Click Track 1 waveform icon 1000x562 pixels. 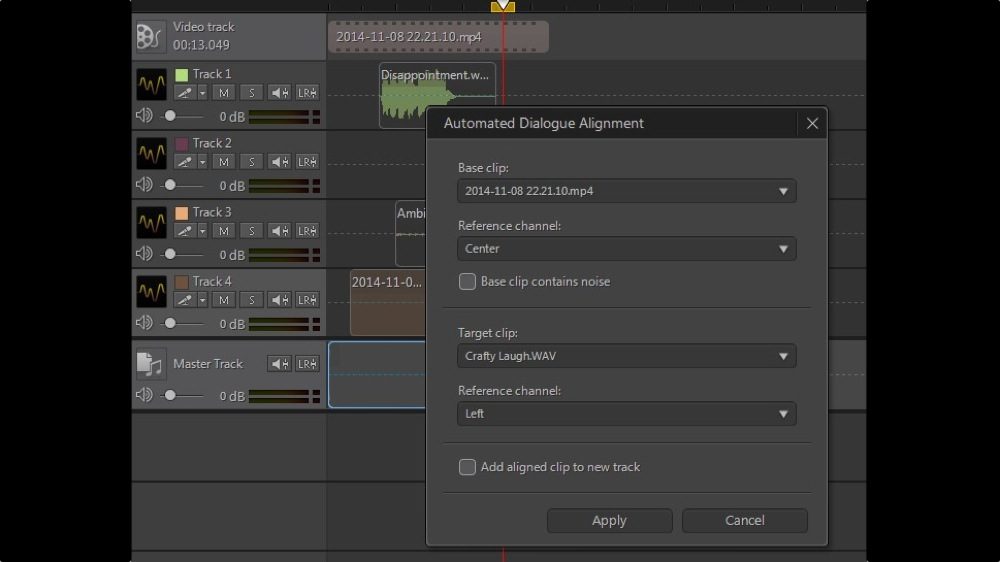tap(151, 84)
